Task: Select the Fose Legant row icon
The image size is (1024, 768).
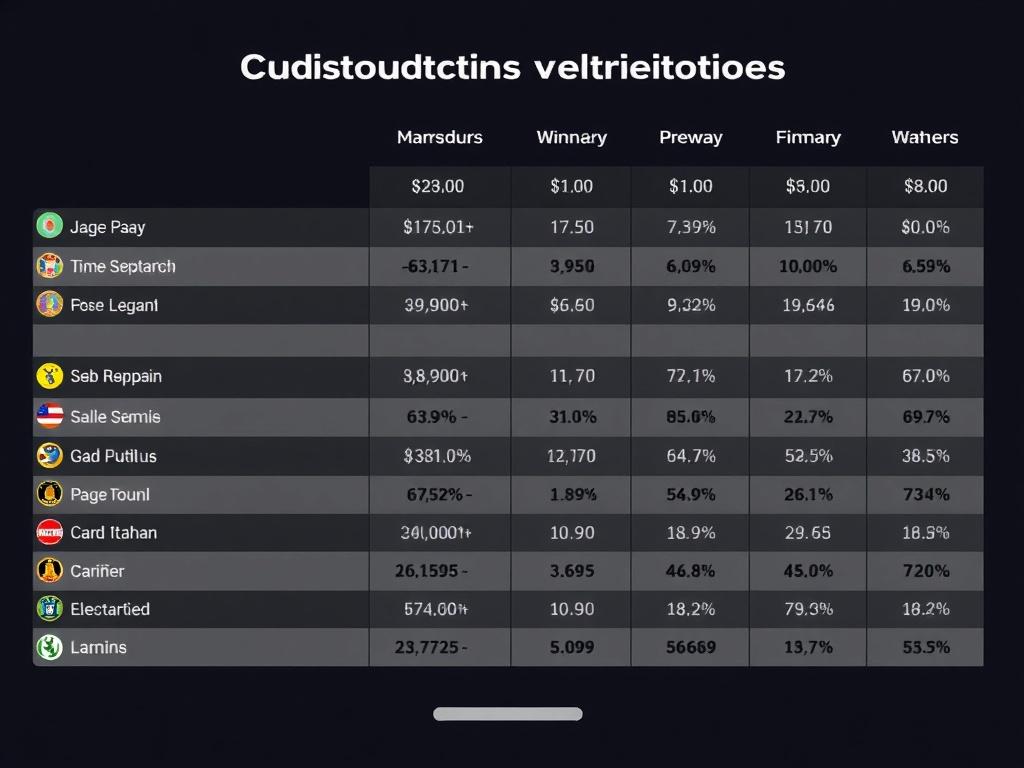Action: click(49, 304)
